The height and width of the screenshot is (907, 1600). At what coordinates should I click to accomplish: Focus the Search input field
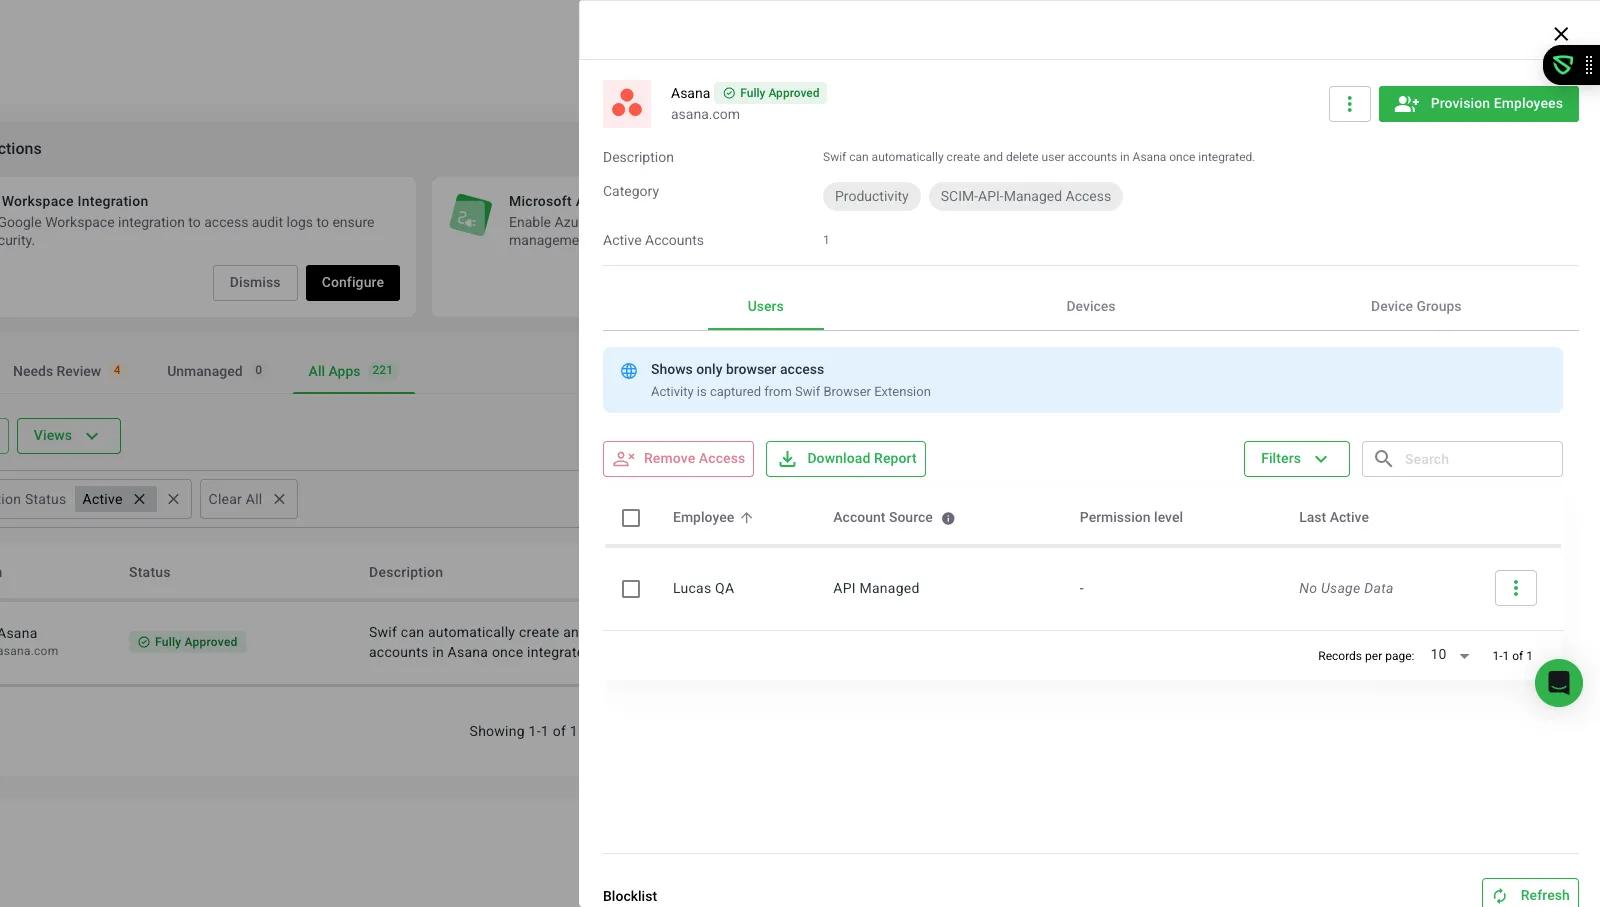(1476, 459)
